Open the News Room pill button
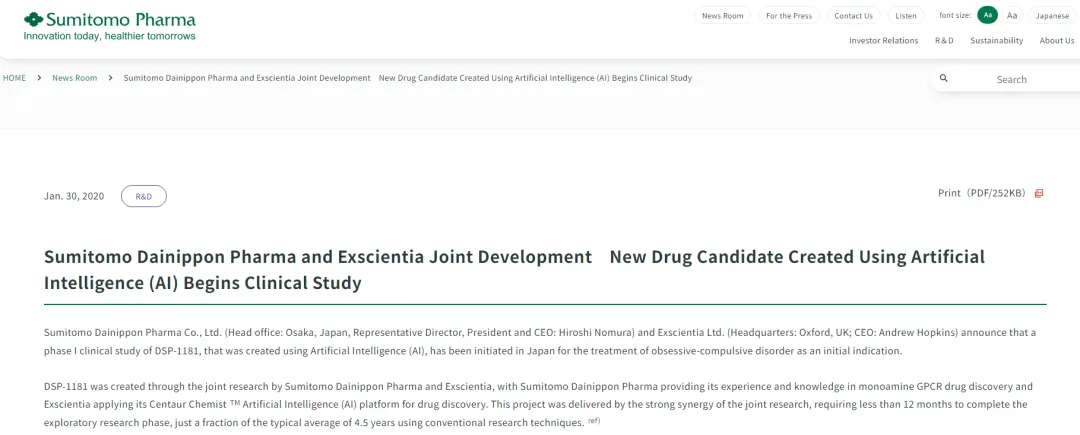The width and height of the screenshot is (1080, 435). pyautogui.click(x=722, y=15)
